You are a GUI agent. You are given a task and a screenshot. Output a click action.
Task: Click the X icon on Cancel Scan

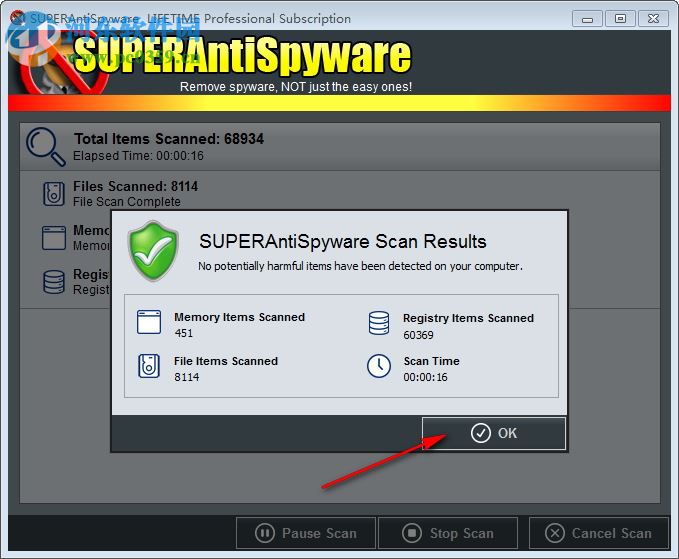click(555, 533)
